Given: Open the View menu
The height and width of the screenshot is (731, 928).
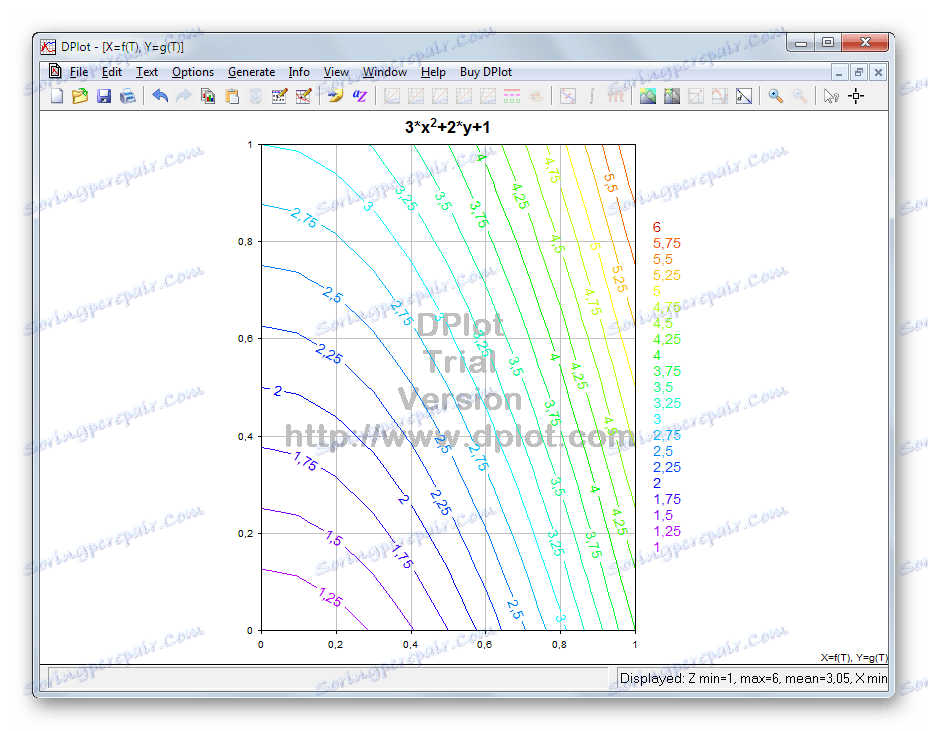Looking at the screenshot, I should click(336, 72).
